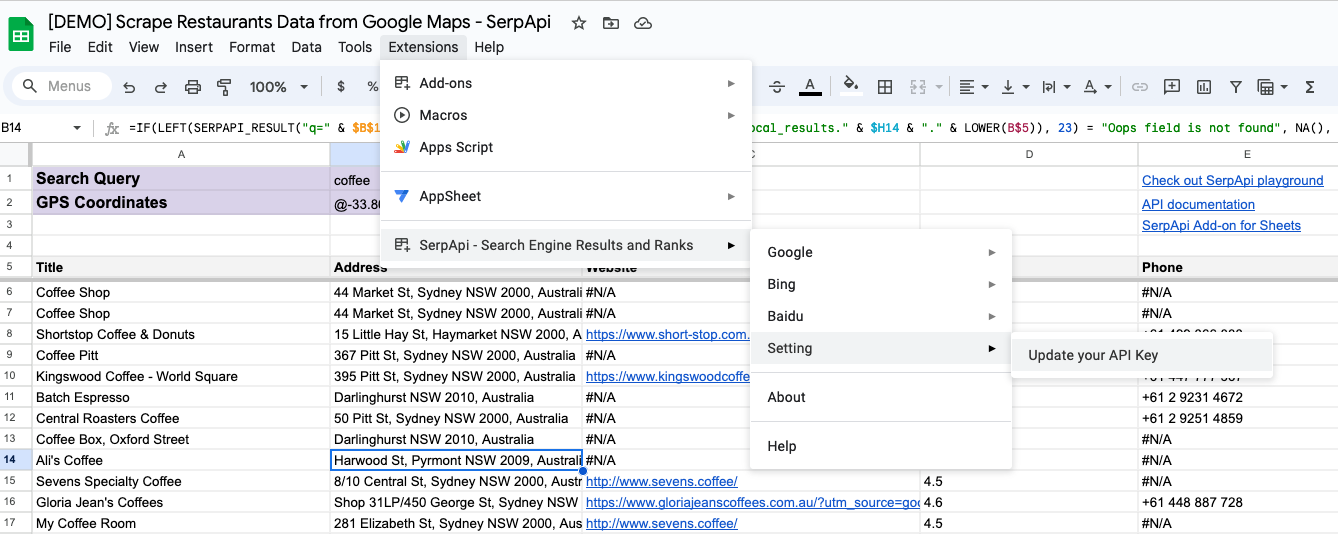Open the Tools menu

(355, 47)
